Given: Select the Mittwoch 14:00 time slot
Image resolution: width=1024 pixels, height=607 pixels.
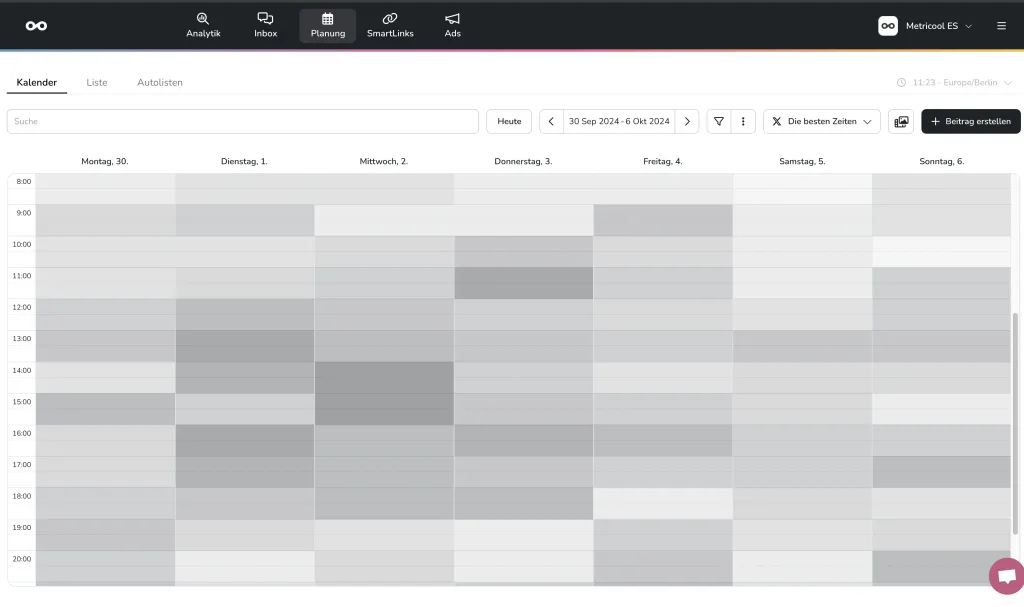Looking at the screenshot, I should click(x=384, y=378).
